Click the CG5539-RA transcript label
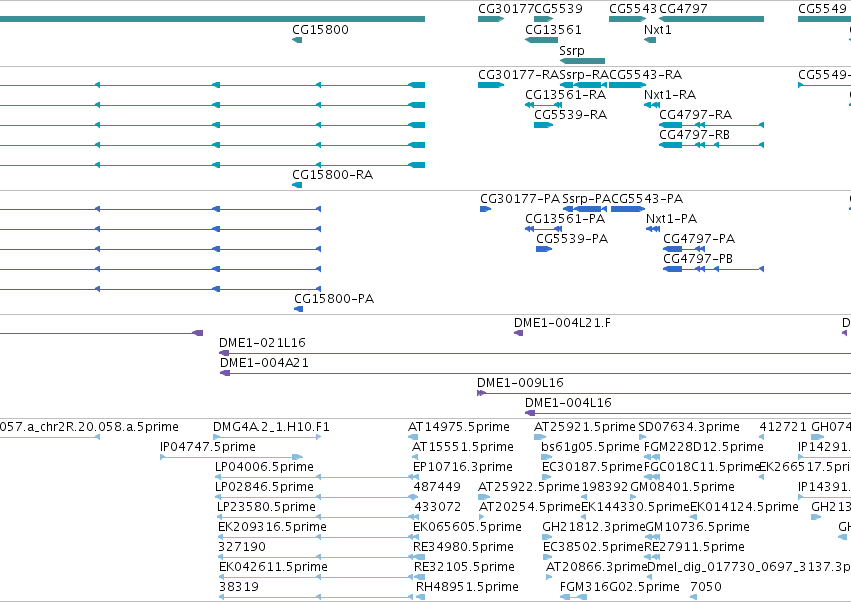The height and width of the screenshot is (602, 851). (x=570, y=115)
